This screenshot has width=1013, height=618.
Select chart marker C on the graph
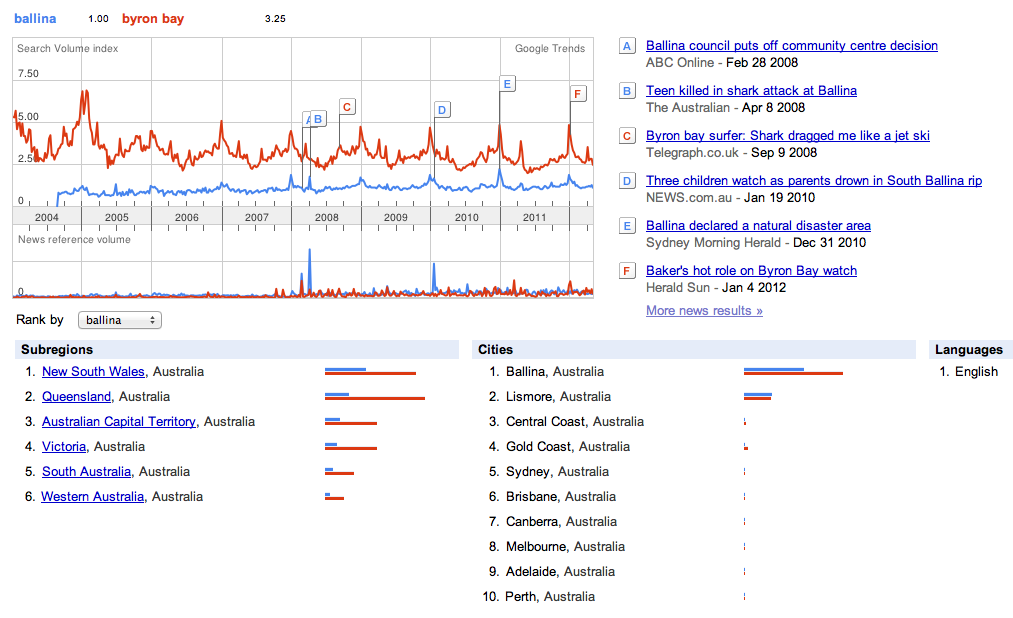pyautogui.click(x=347, y=107)
